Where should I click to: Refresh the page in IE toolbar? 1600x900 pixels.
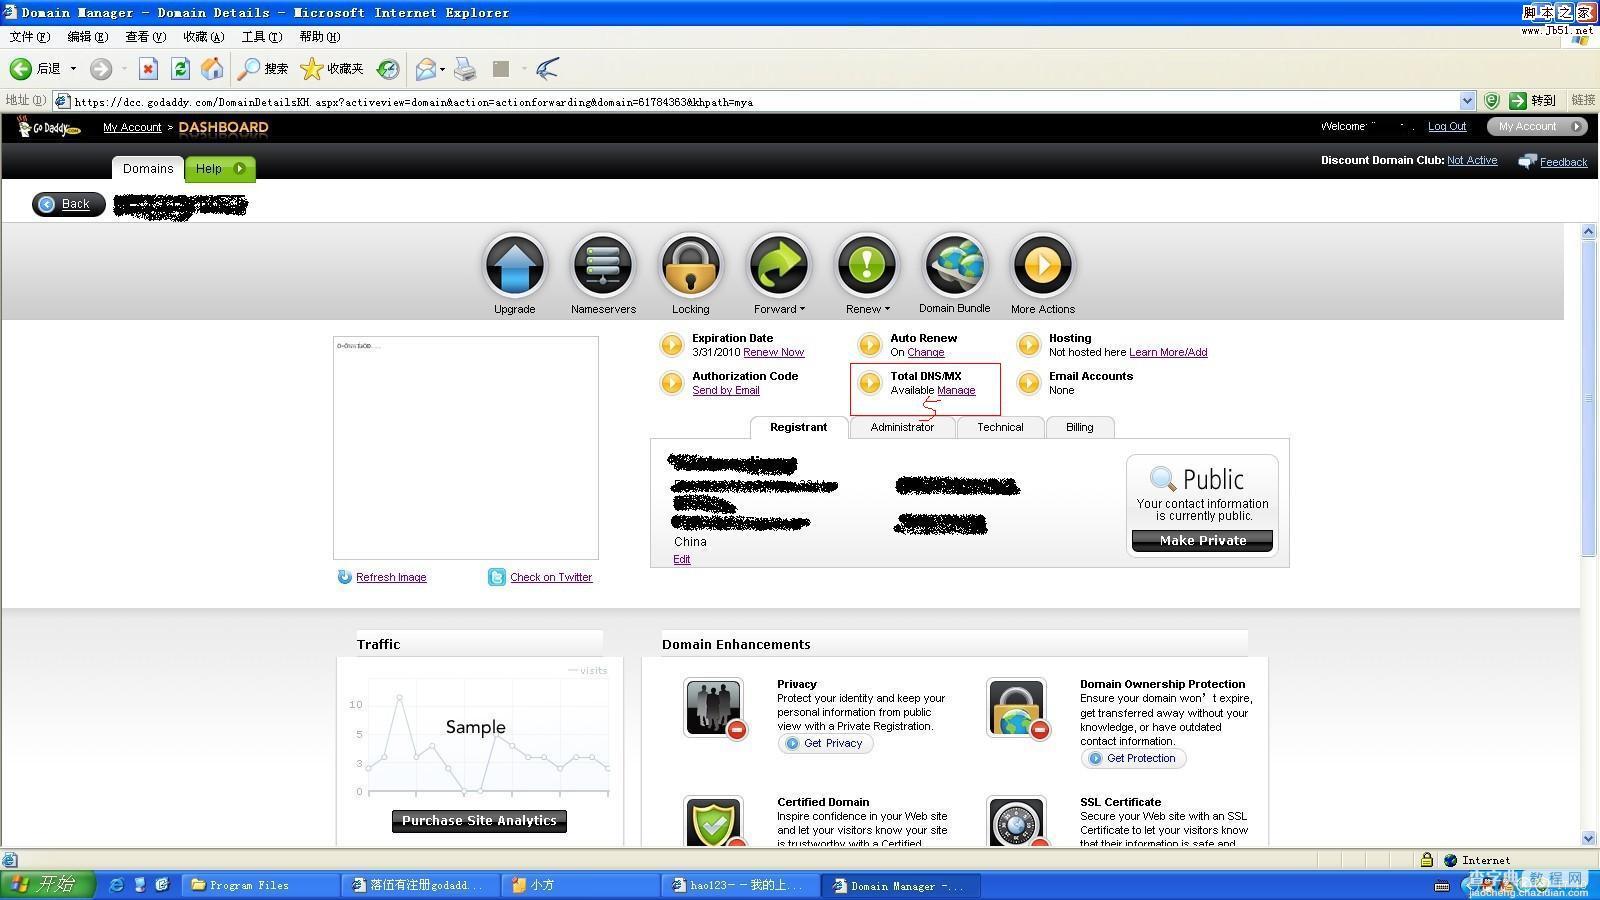tap(180, 69)
